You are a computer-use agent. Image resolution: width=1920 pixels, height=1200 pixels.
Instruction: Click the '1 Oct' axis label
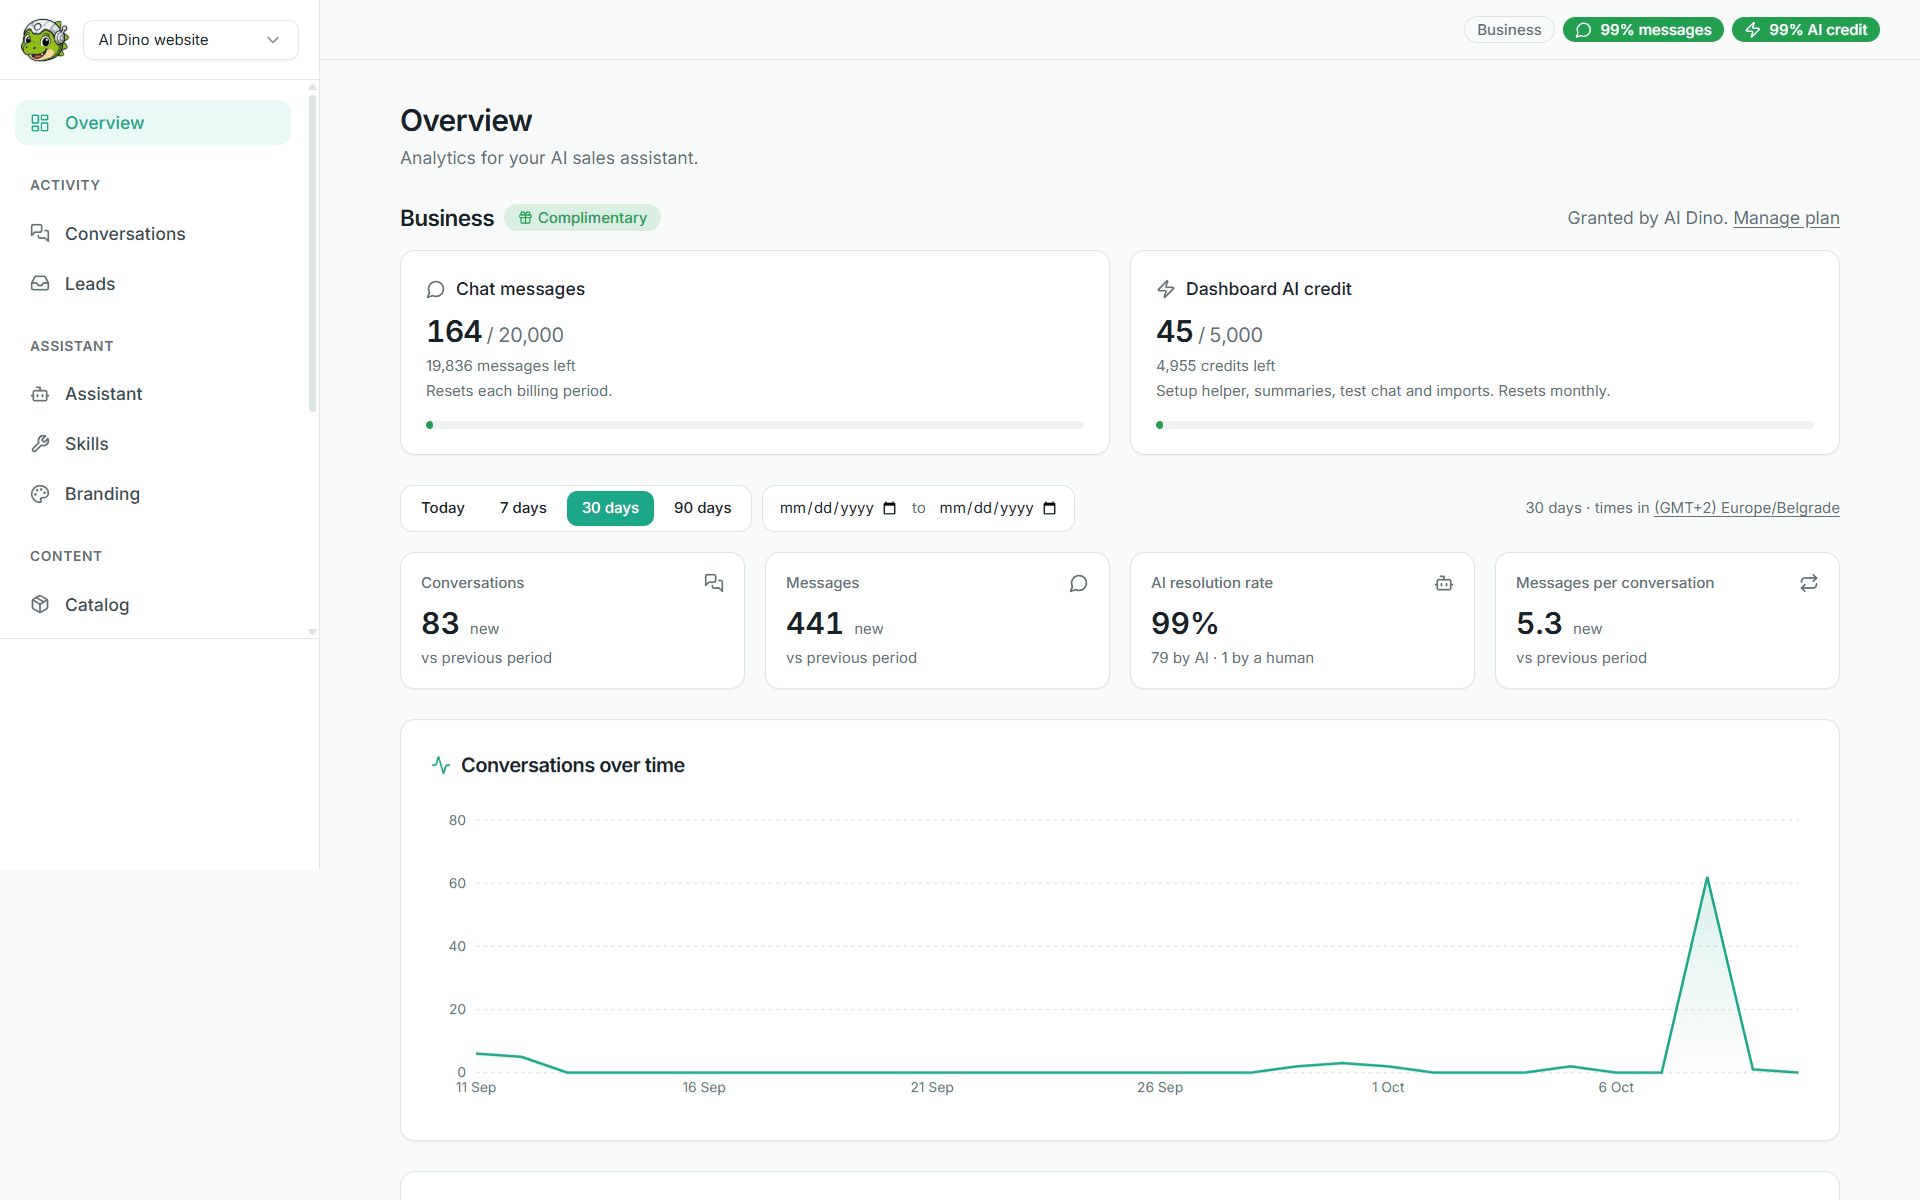1388,1087
